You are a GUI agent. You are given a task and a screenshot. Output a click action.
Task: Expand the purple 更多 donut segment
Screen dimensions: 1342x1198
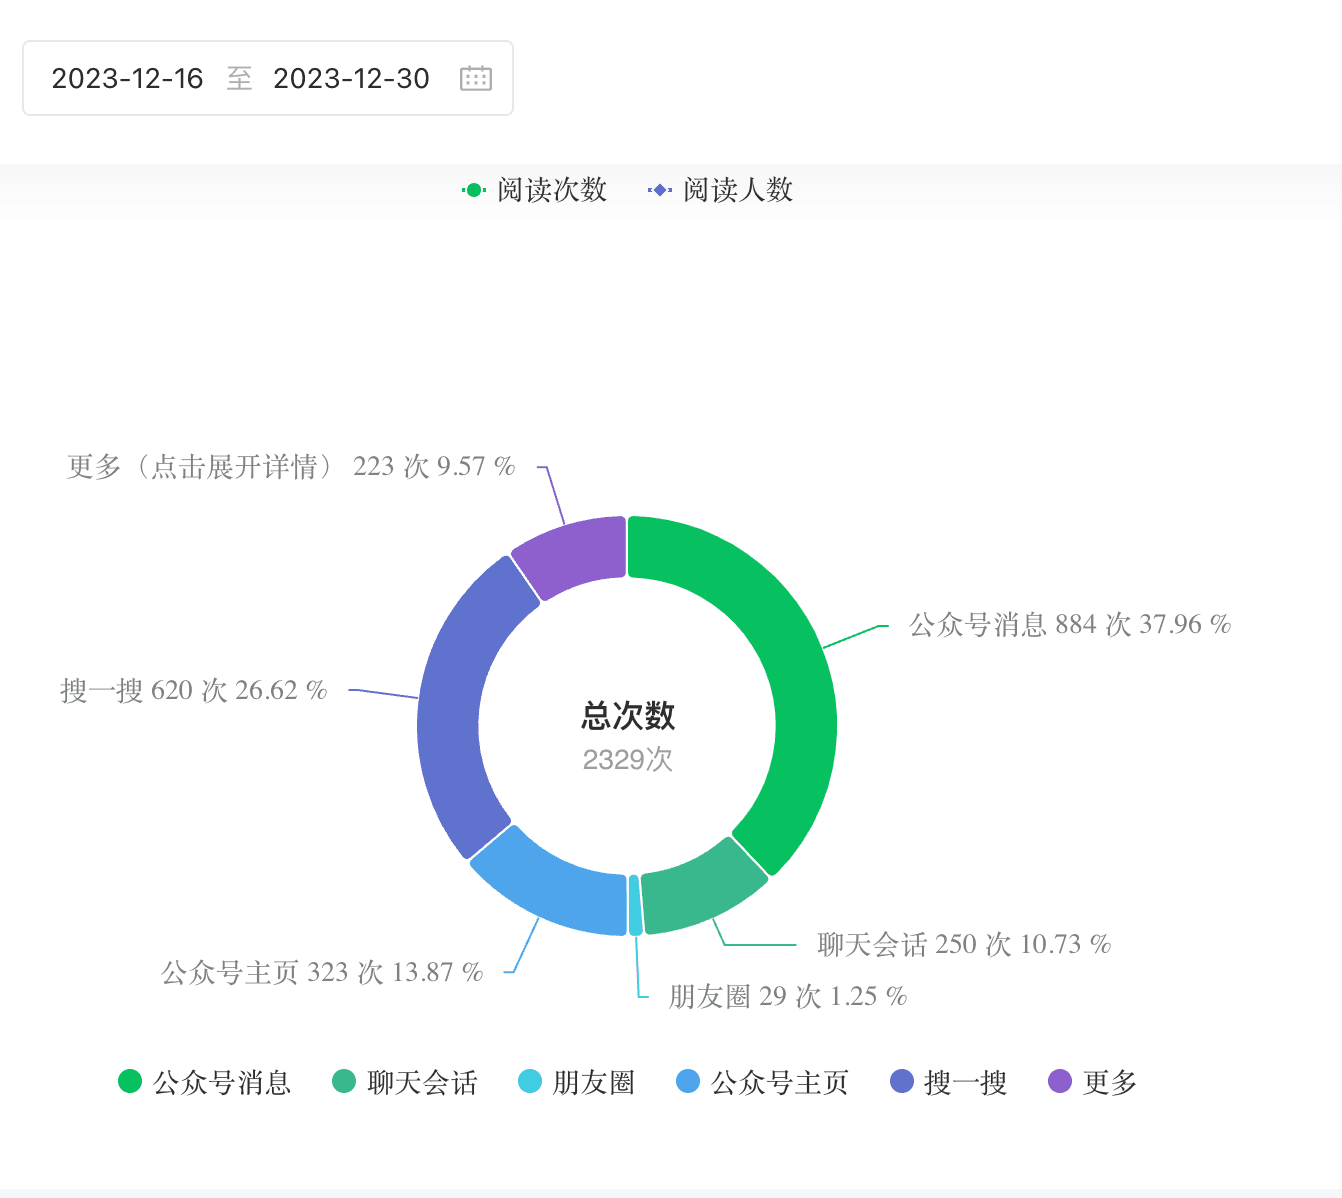tap(575, 552)
